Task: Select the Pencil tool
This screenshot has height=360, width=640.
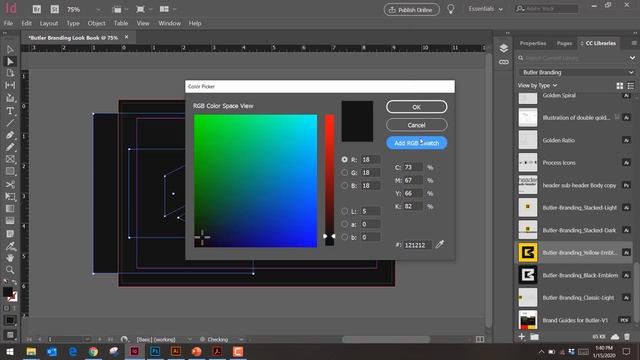Action: pyautogui.click(x=10, y=147)
